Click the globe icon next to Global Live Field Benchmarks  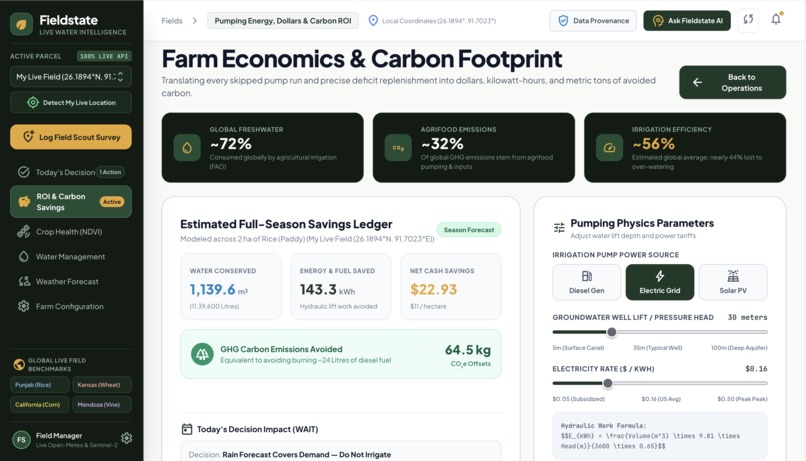point(19,364)
